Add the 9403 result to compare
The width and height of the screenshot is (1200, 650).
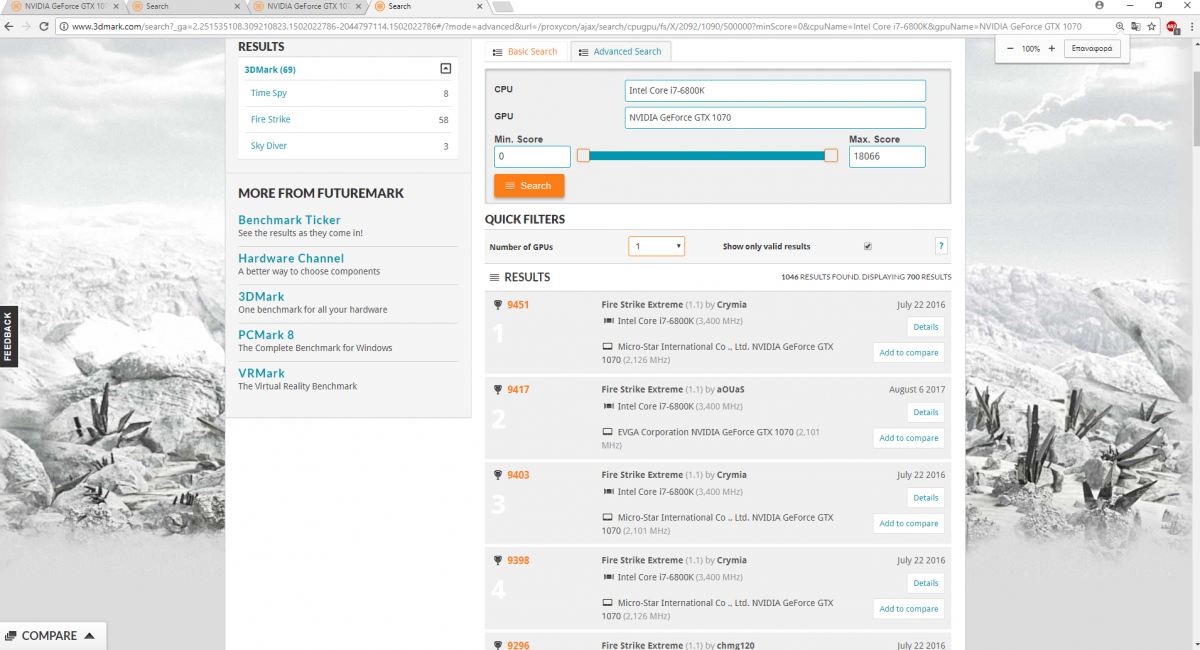pos(908,523)
